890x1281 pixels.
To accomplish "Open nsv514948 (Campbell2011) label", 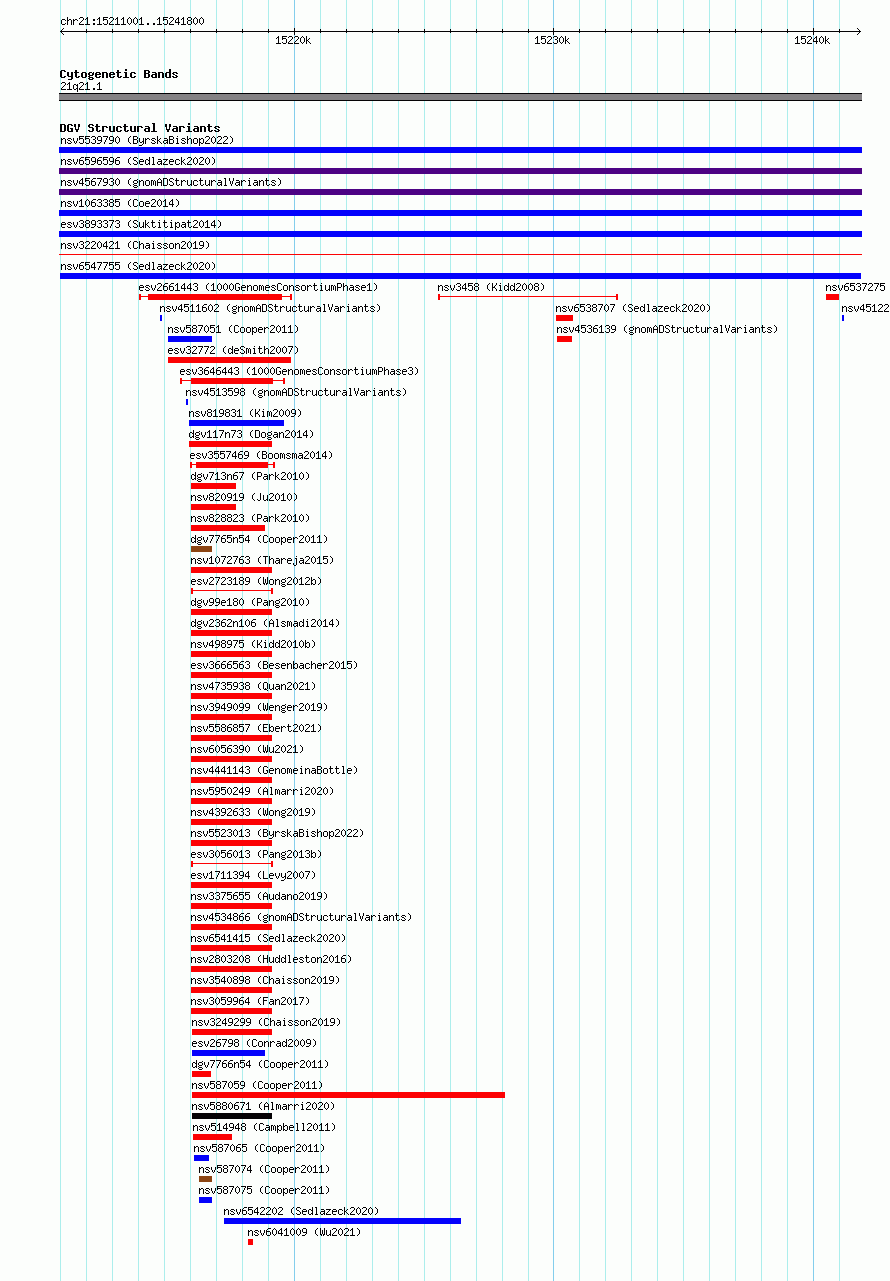I will pyautogui.click(x=265, y=1127).
